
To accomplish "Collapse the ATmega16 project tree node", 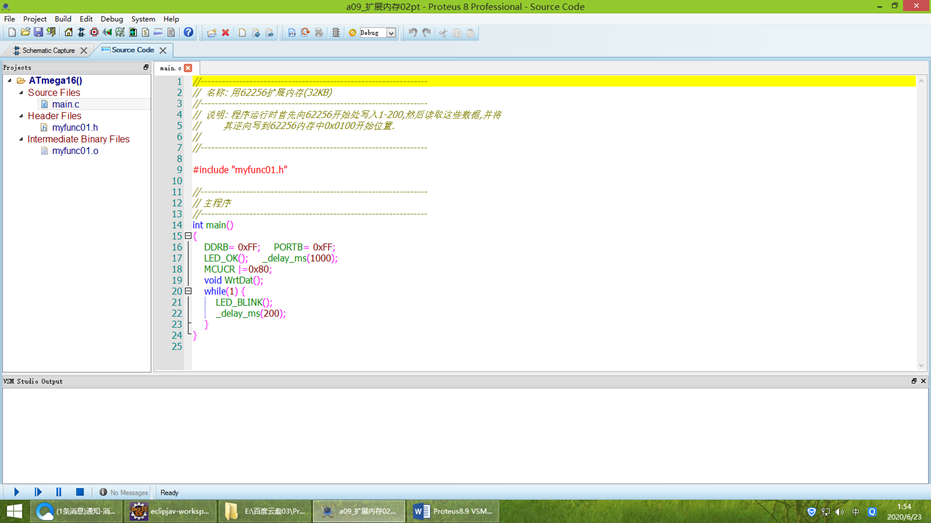I will coord(10,81).
